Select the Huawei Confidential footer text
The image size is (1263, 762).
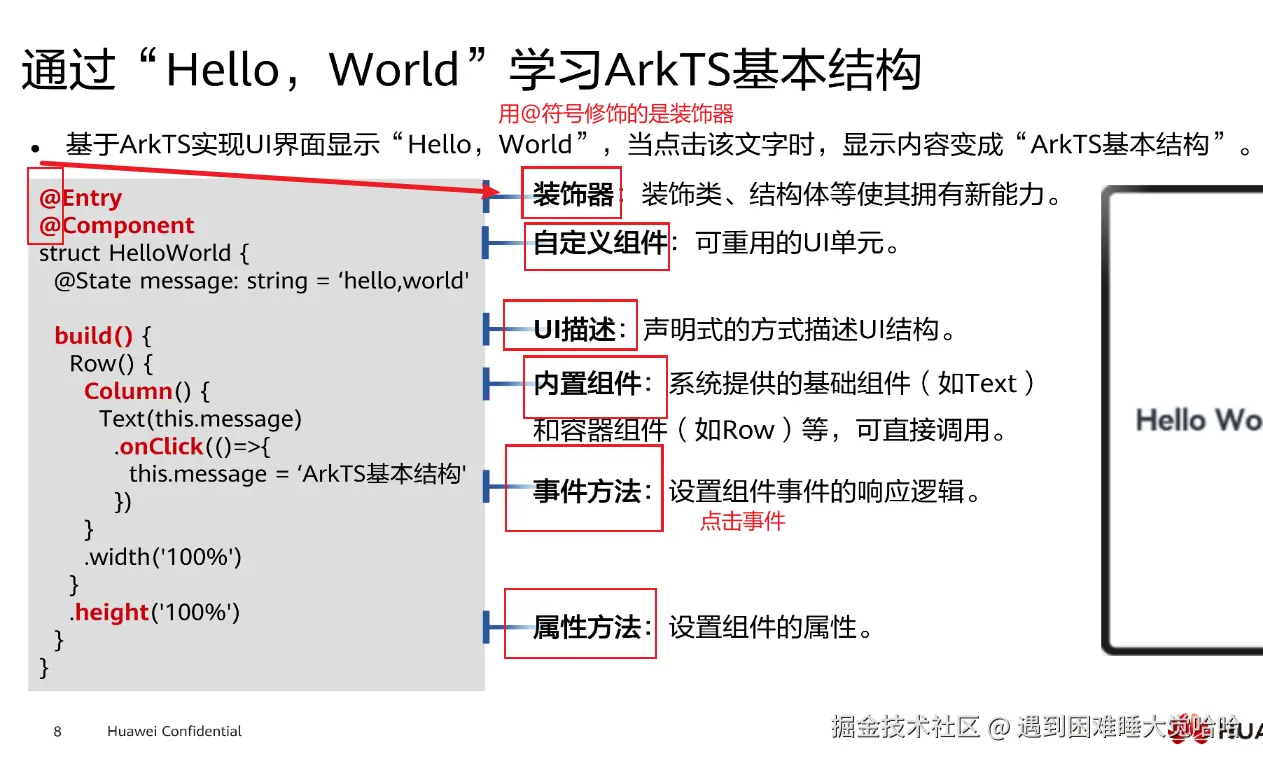(174, 731)
